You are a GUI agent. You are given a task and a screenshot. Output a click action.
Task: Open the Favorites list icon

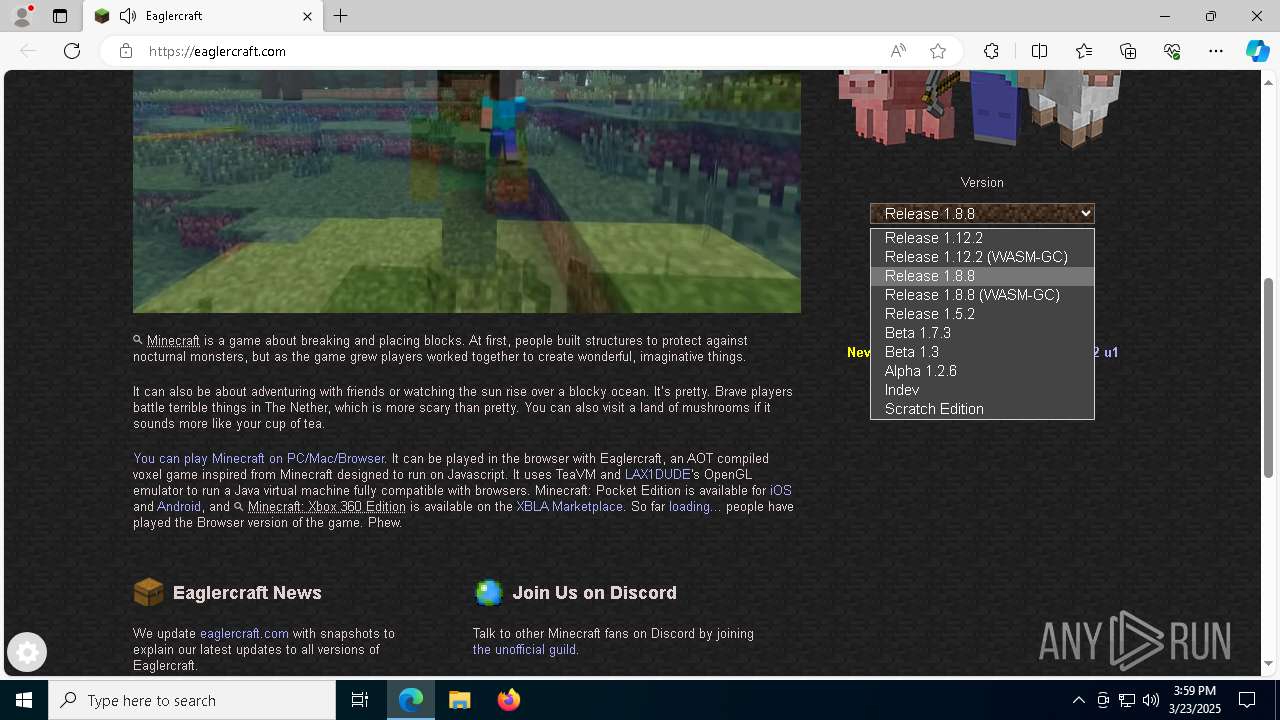pyautogui.click(x=1084, y=51)
